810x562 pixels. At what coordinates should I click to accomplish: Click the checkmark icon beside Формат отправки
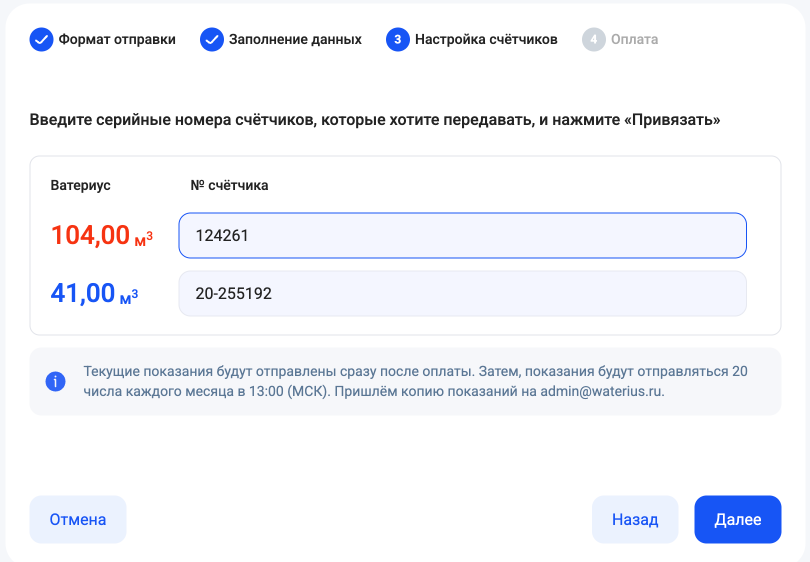click(x=41, y=40)
